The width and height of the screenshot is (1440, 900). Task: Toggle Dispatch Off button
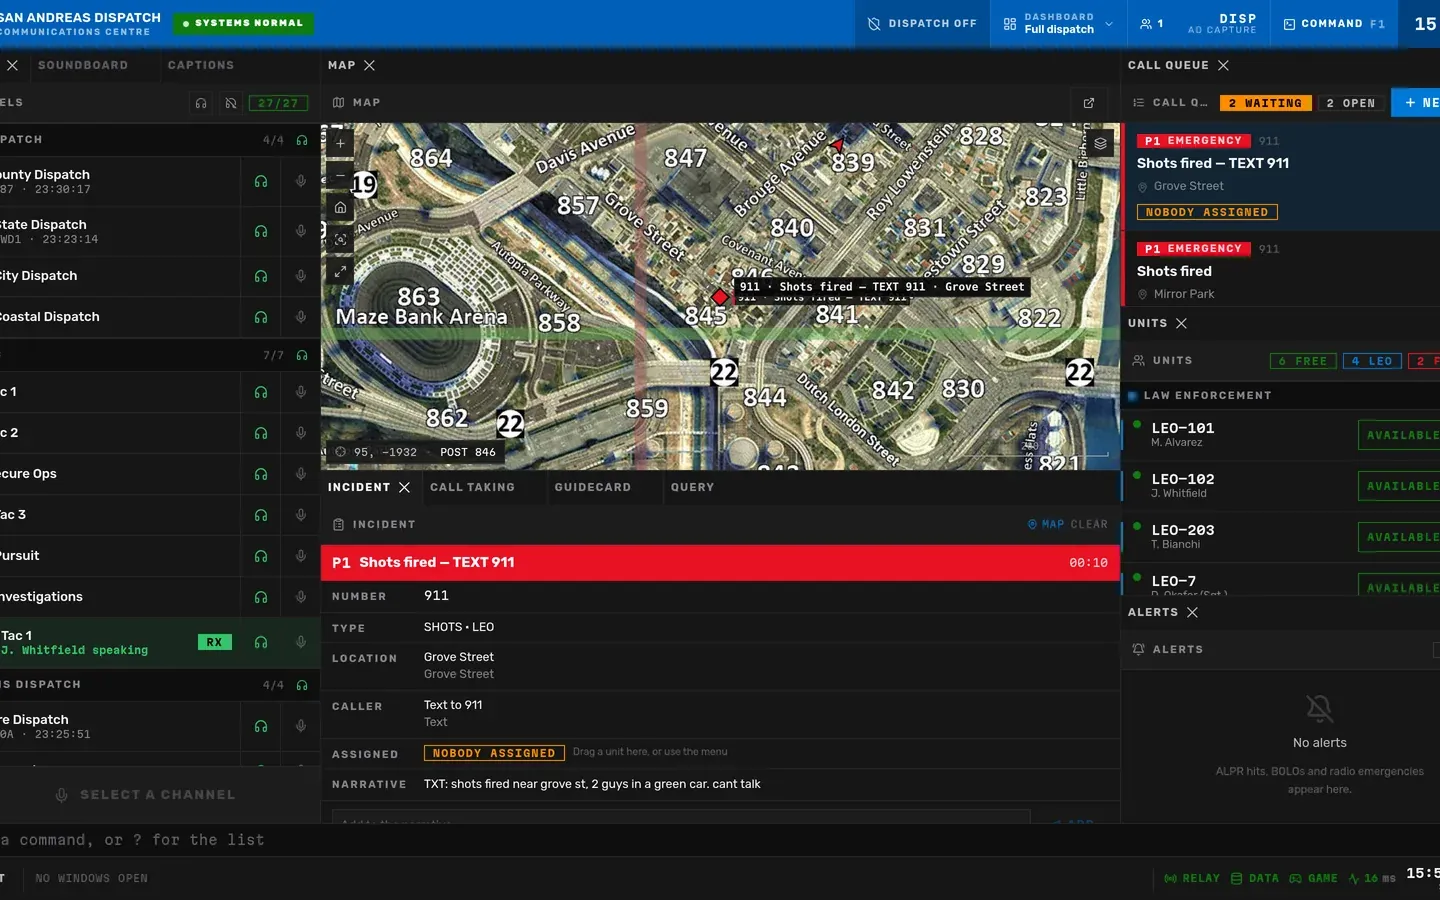(922, 23)
